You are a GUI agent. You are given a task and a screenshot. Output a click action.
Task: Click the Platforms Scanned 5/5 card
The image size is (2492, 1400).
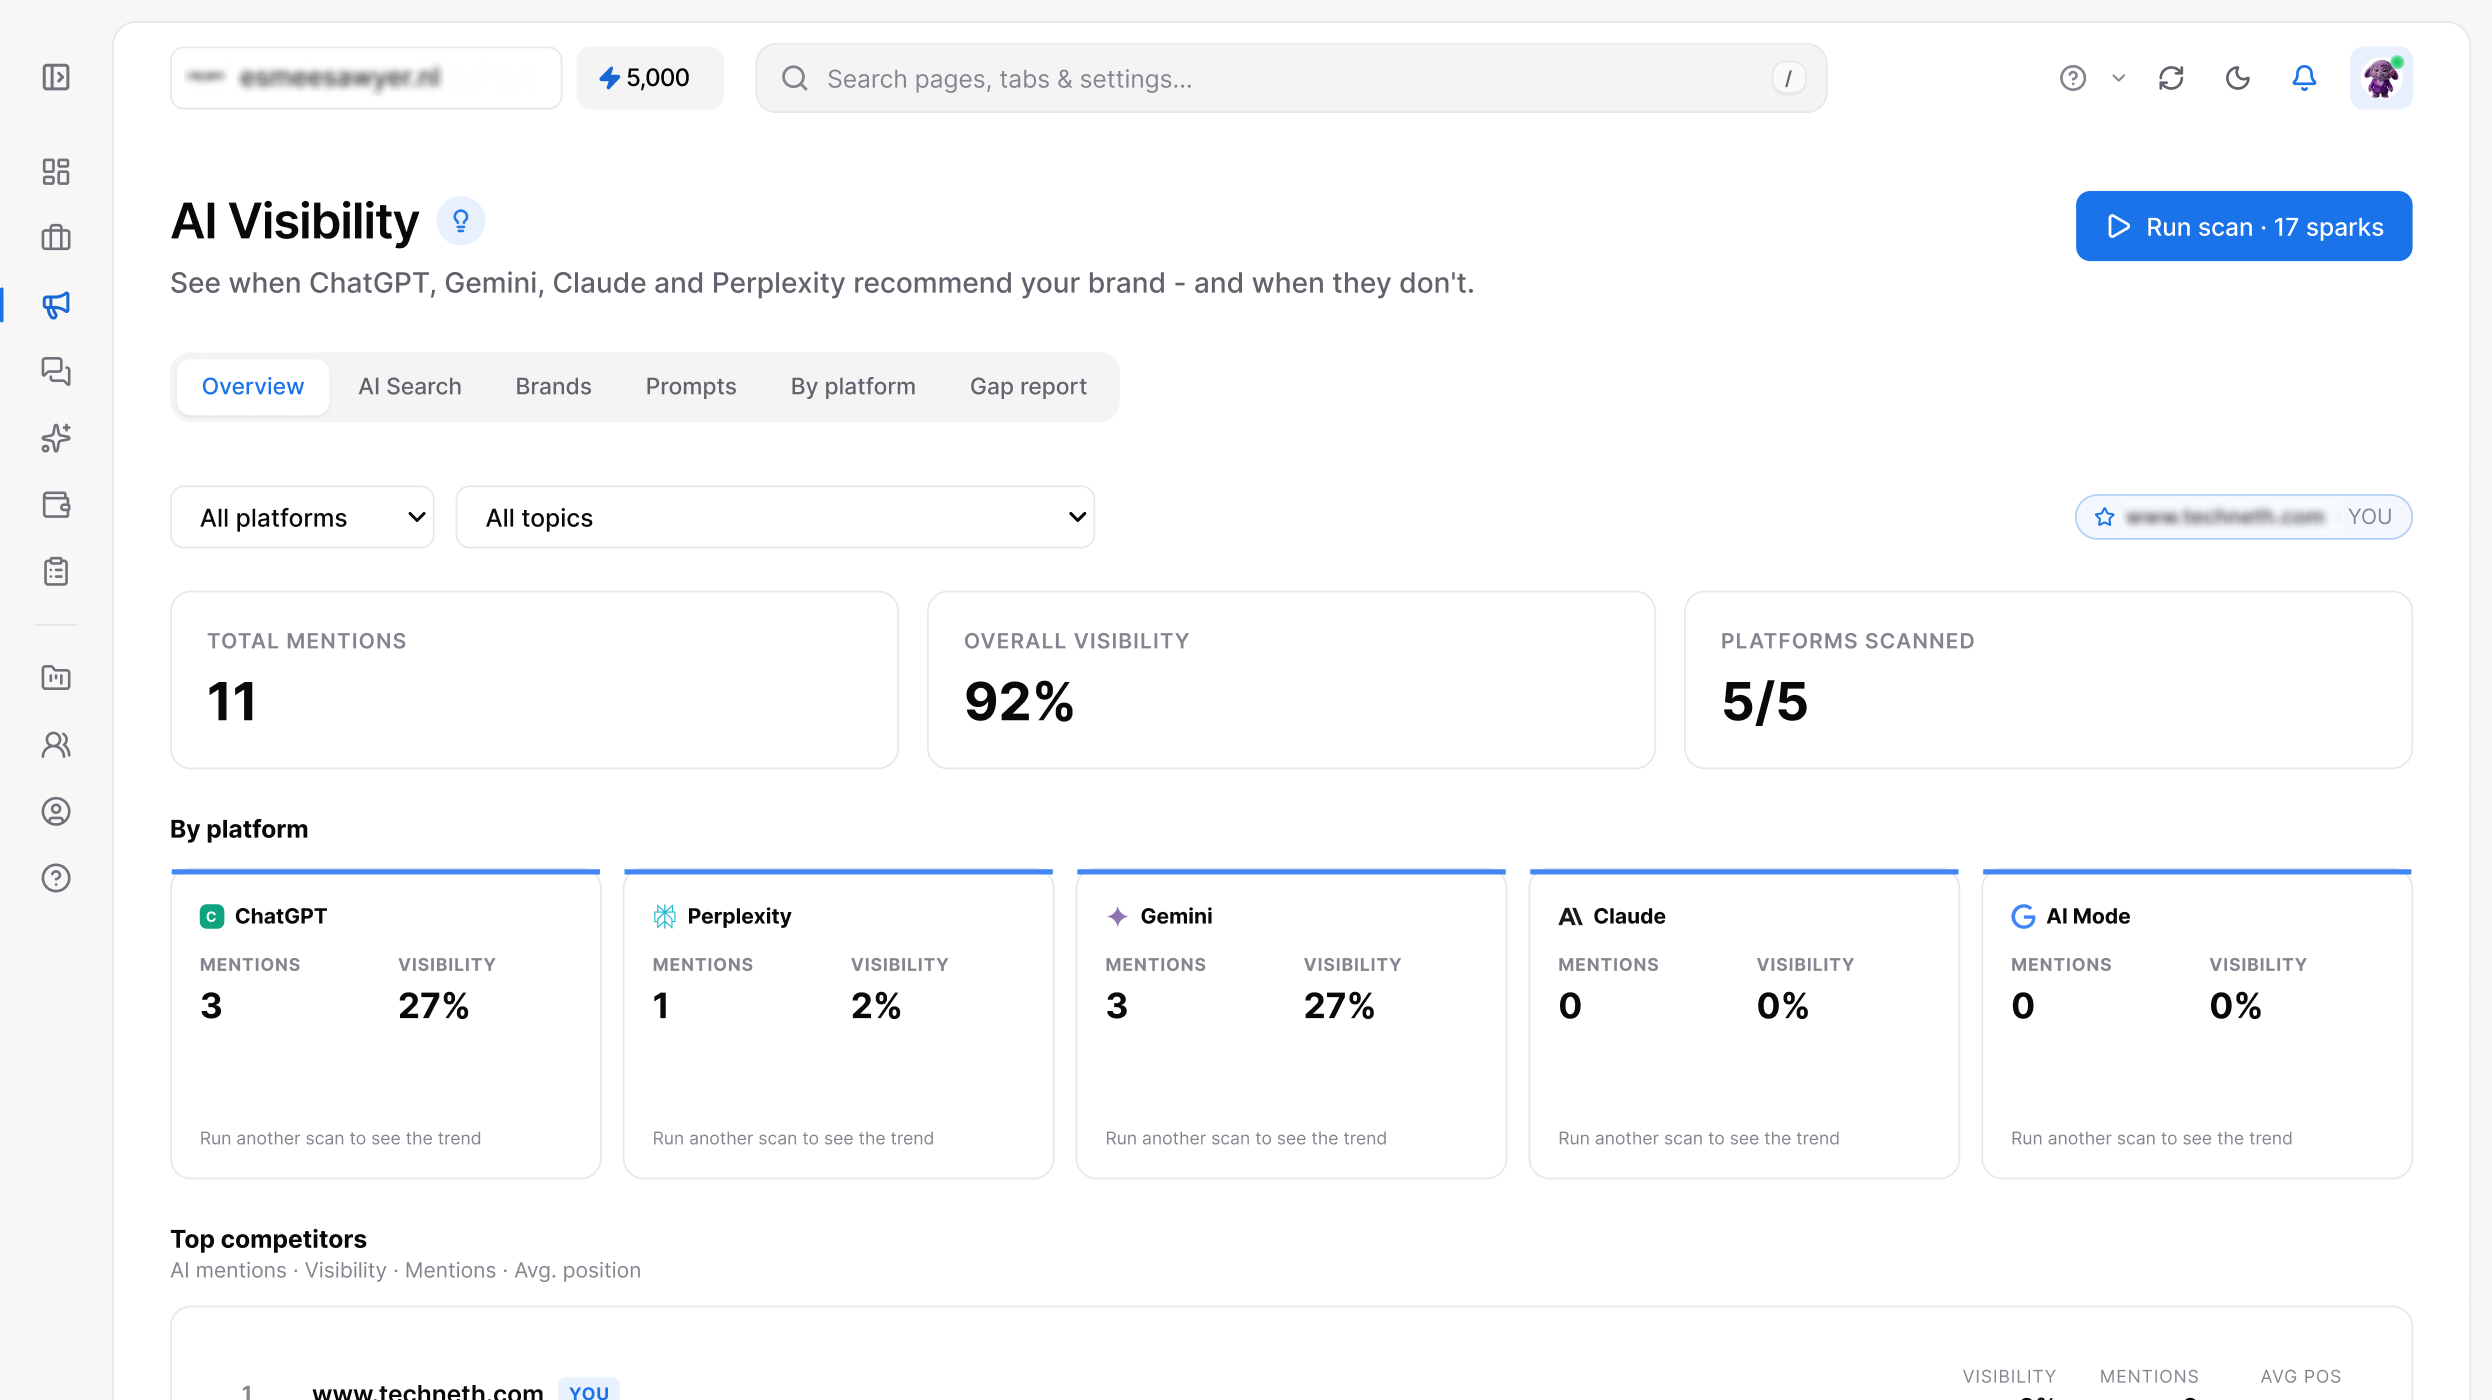tap(2048, 680)
